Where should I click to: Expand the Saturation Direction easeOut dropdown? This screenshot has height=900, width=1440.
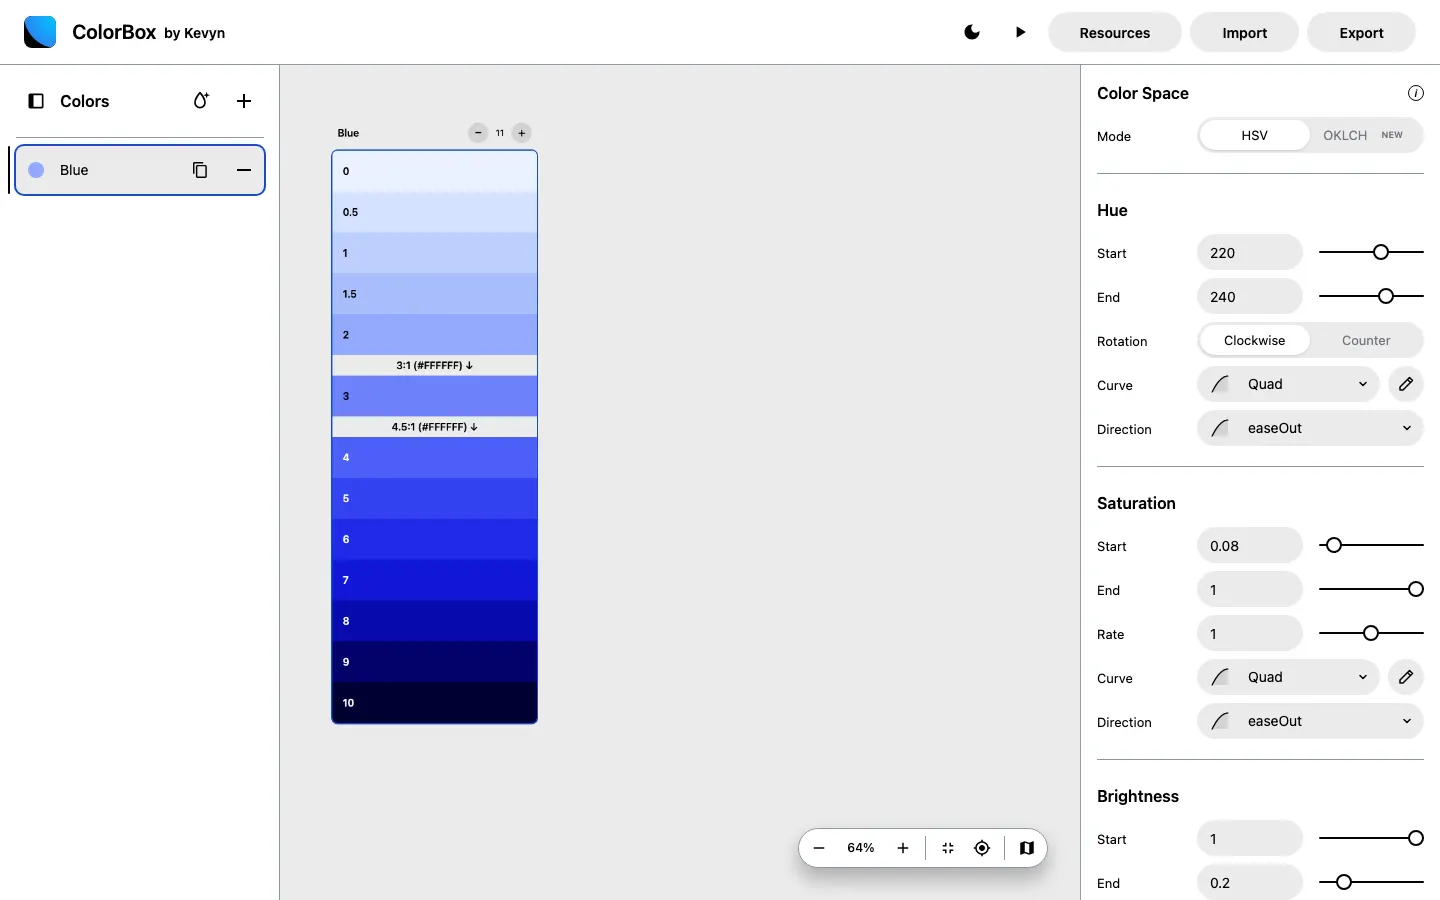(1310, 721)
